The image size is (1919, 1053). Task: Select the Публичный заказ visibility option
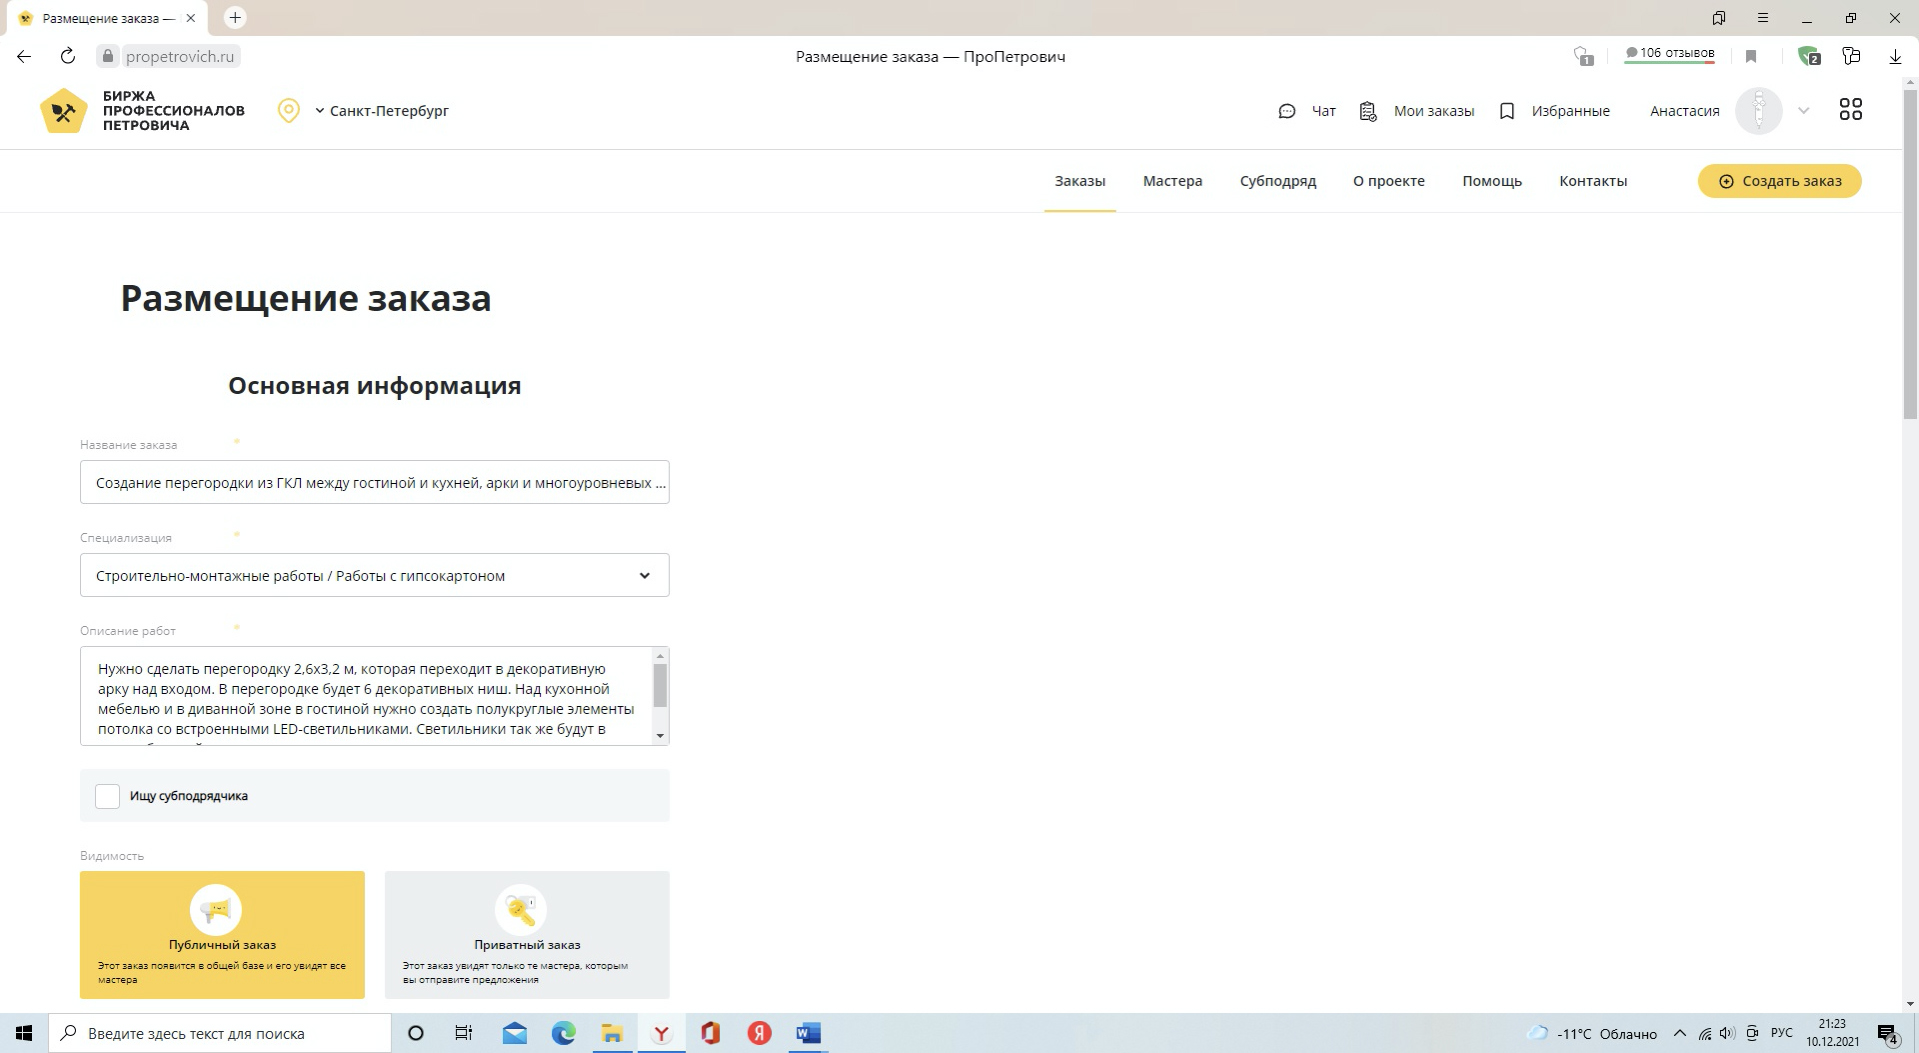pyautogui.click(x=222, y=934)
